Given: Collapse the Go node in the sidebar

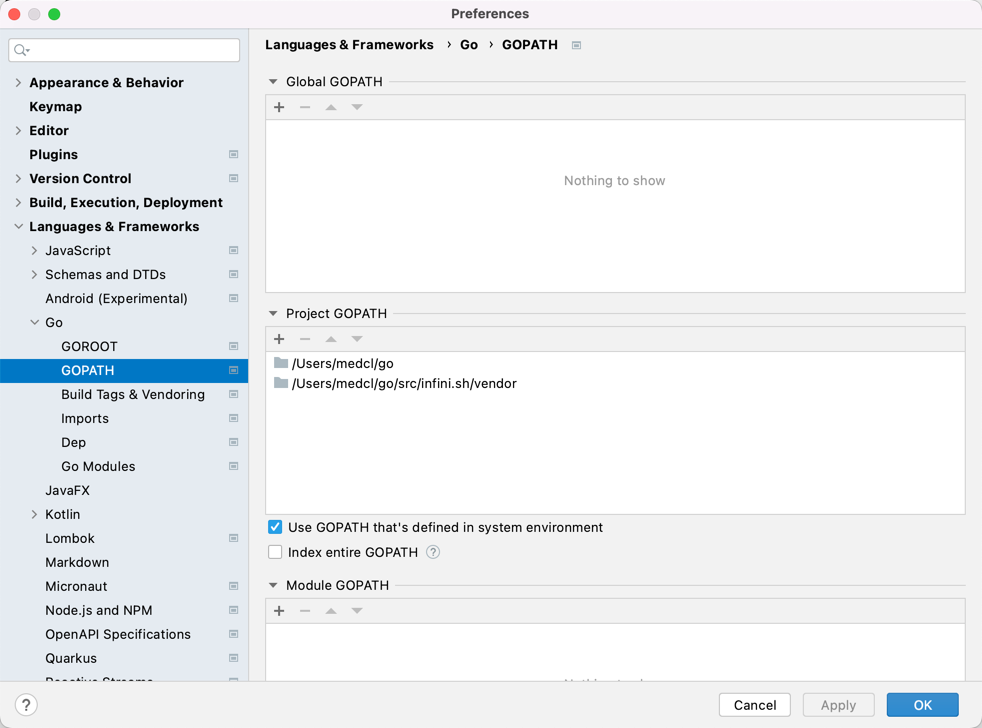Looking at the screenshot, I should [x=33, y=322].
